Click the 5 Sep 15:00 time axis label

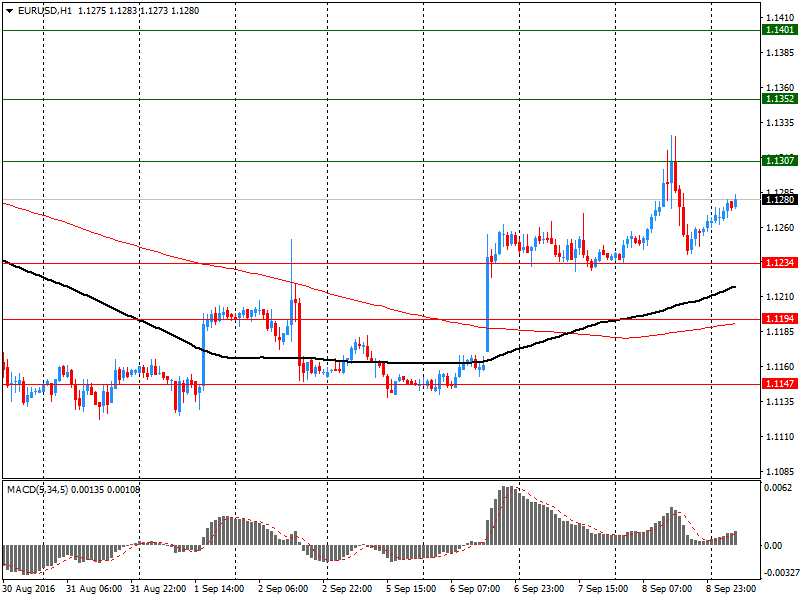click(x=411, y=589)
